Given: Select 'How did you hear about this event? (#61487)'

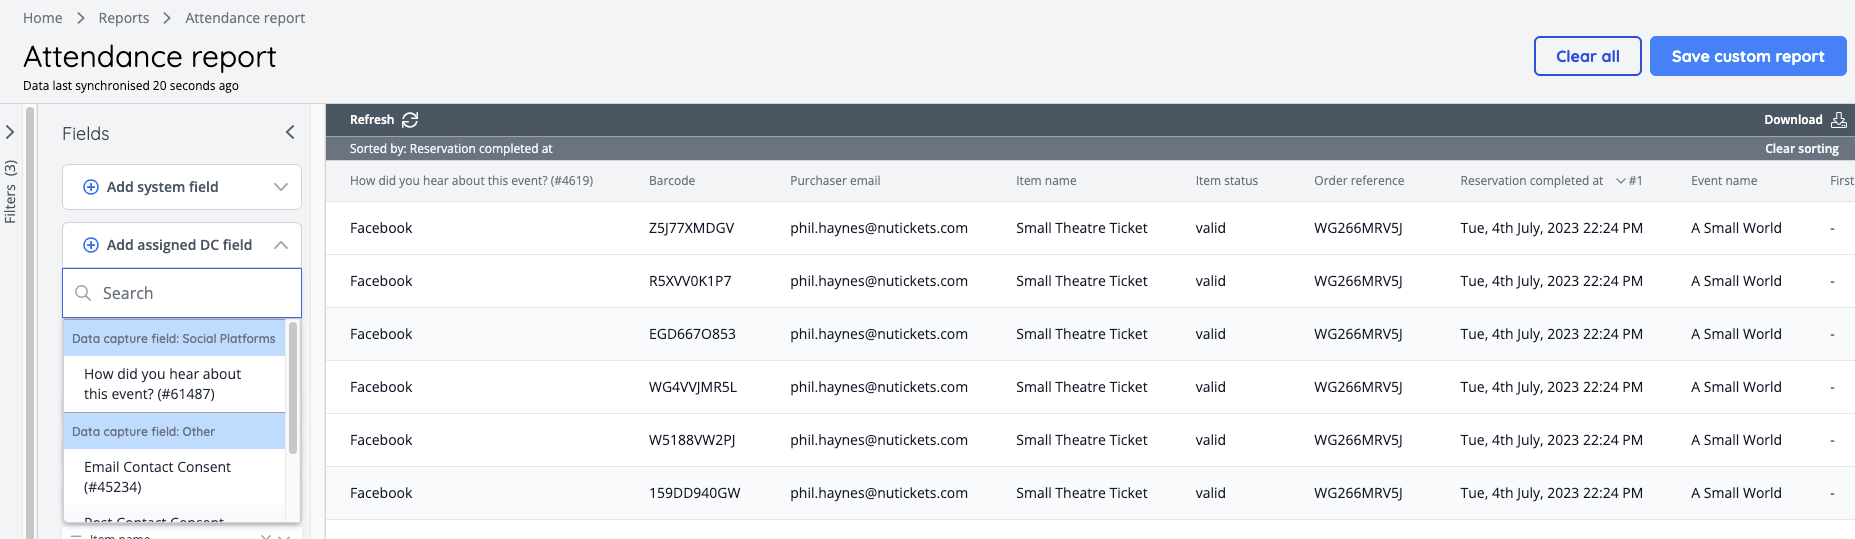Looking at the screenshot, I should click(163, 384).
